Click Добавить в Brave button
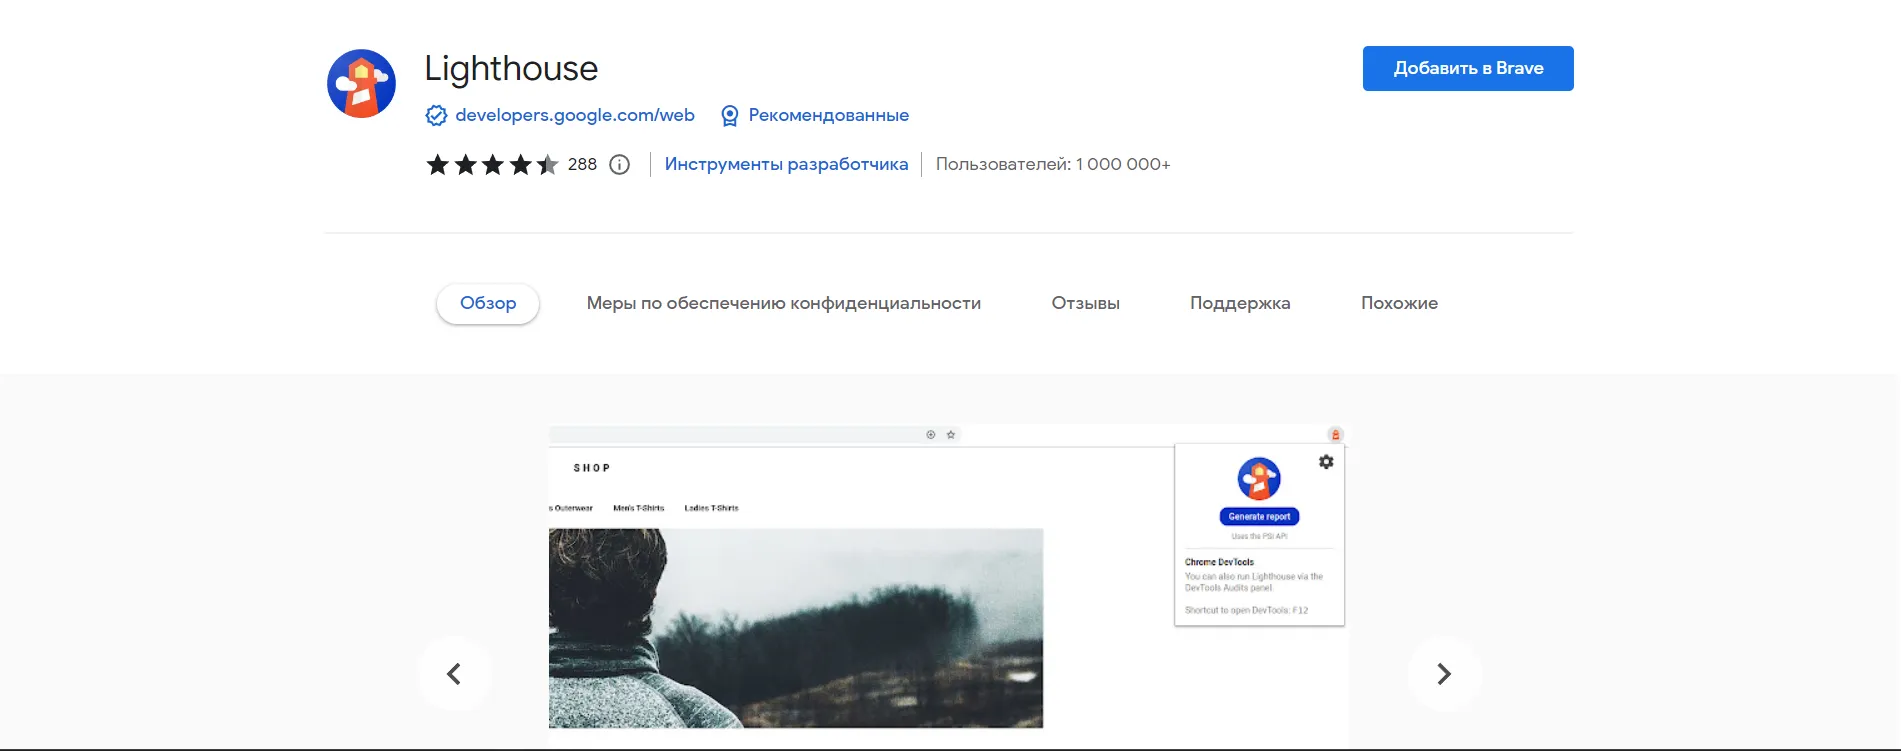The image size is (1901, 751). [1468, 68]
